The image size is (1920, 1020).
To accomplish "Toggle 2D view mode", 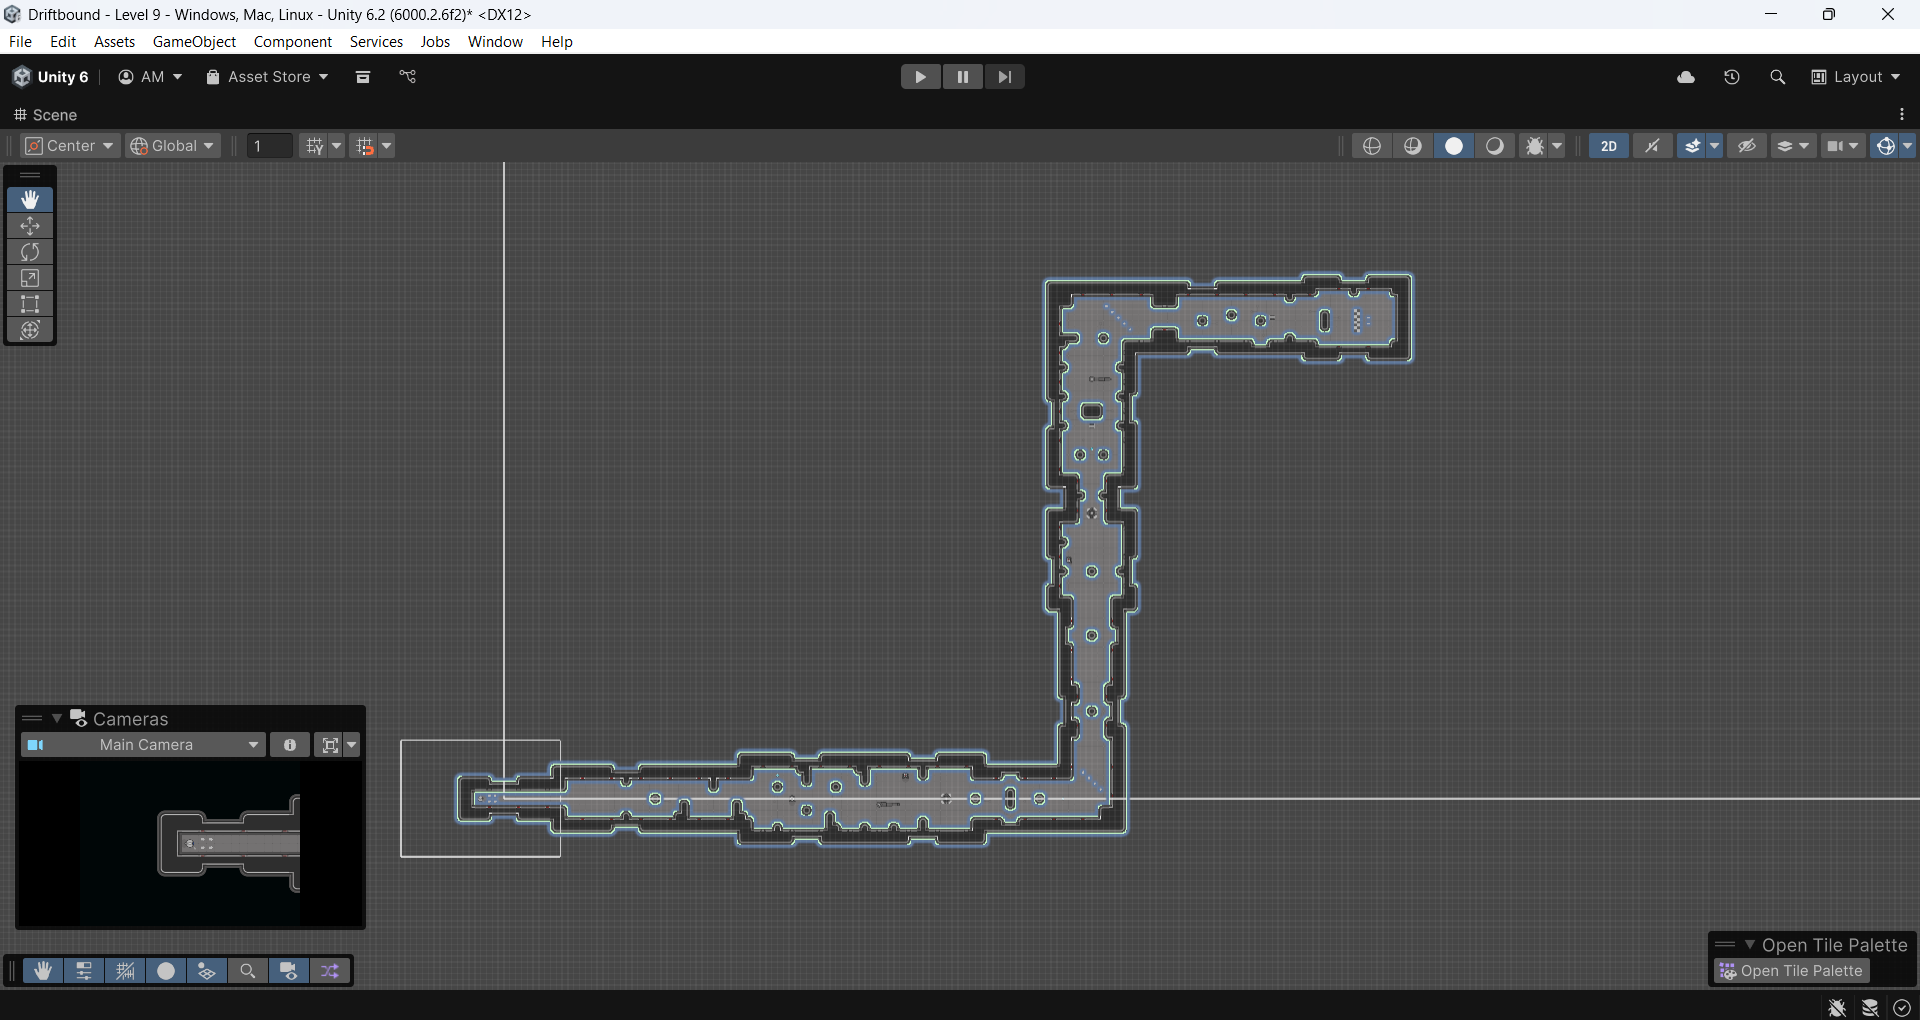I will [1609, 146].
